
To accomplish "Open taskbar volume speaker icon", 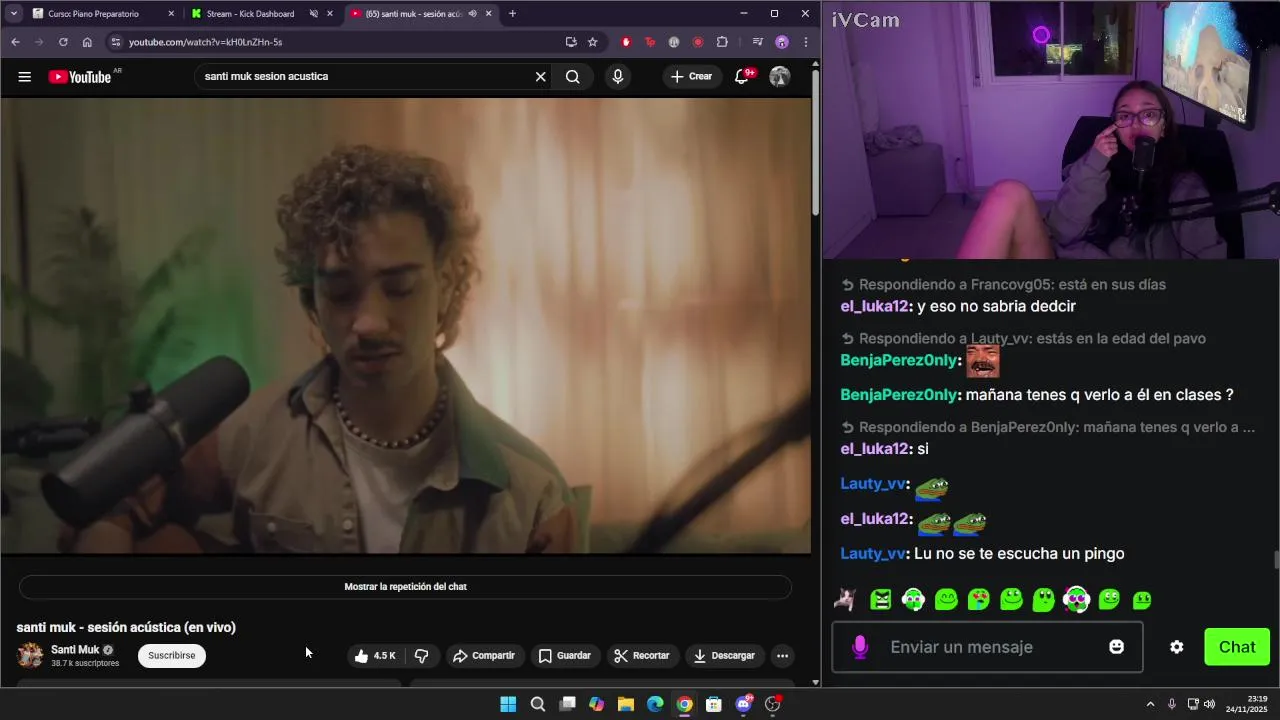I will 1209,704.
